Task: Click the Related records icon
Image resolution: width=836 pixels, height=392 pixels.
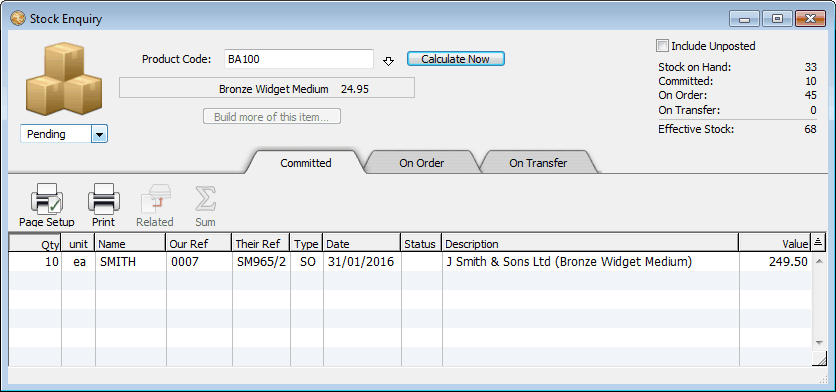Action: click(x=155, y=199)
